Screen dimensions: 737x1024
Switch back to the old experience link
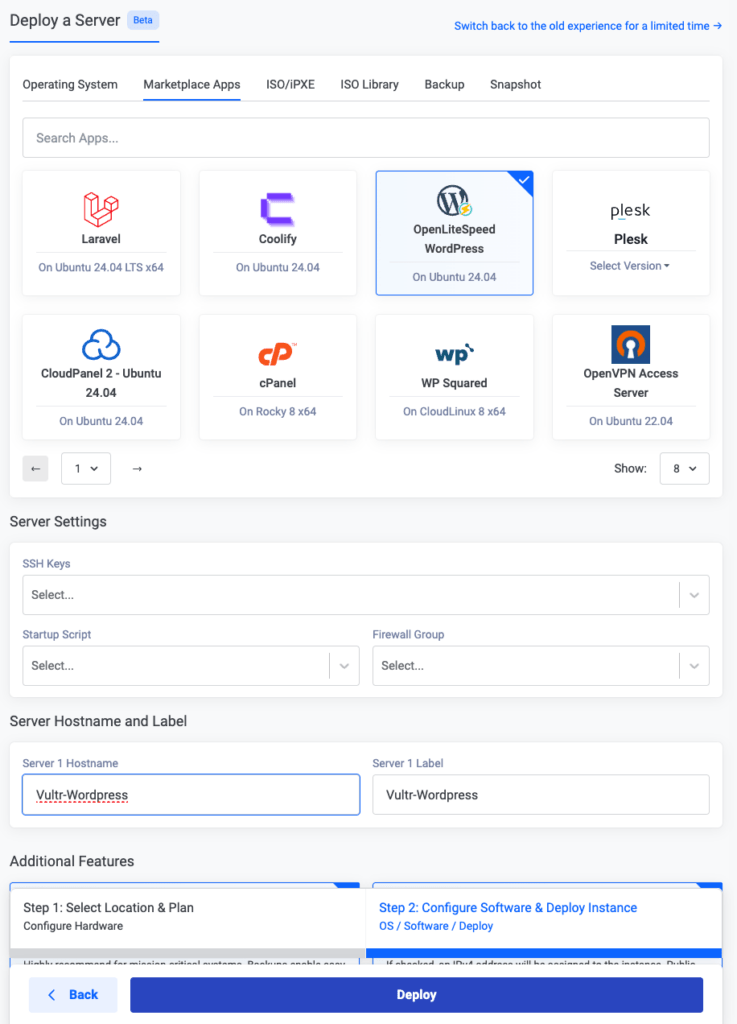(x=588, y=26)
